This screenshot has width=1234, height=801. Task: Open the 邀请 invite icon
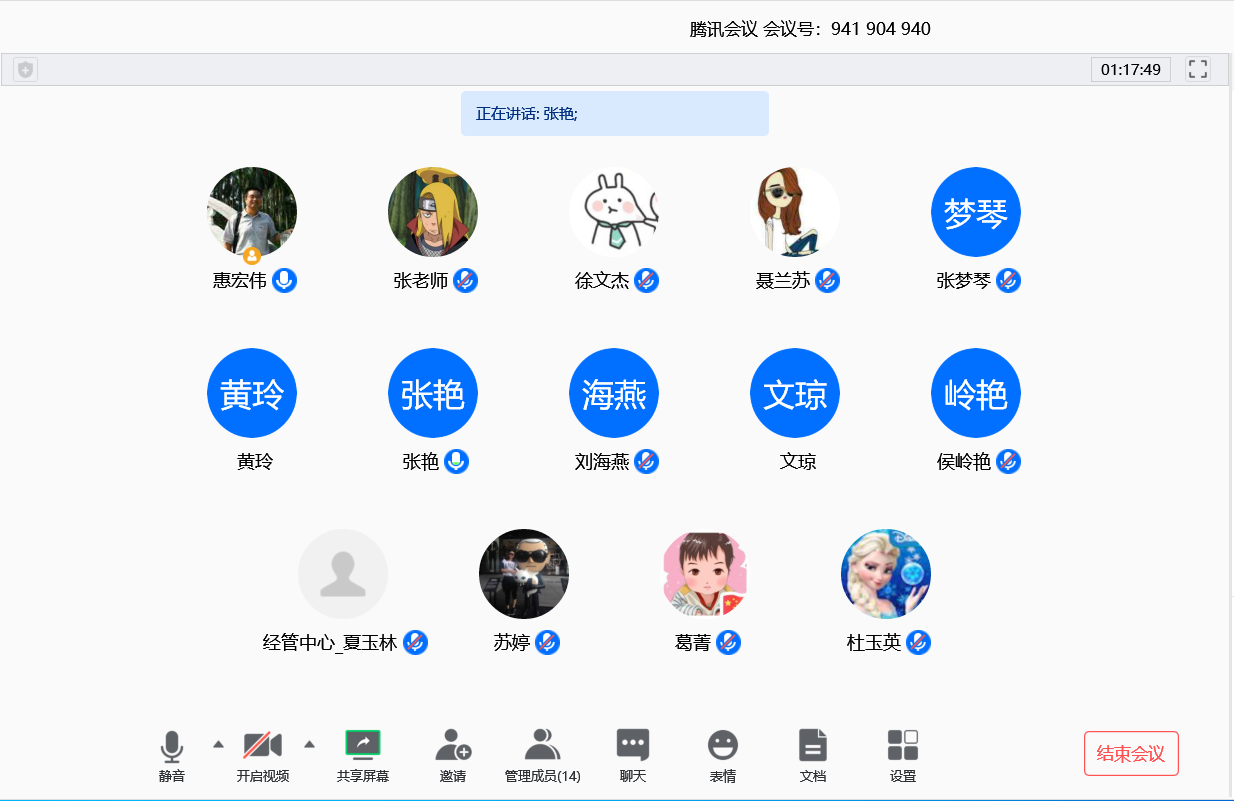[x=453, y=745]
